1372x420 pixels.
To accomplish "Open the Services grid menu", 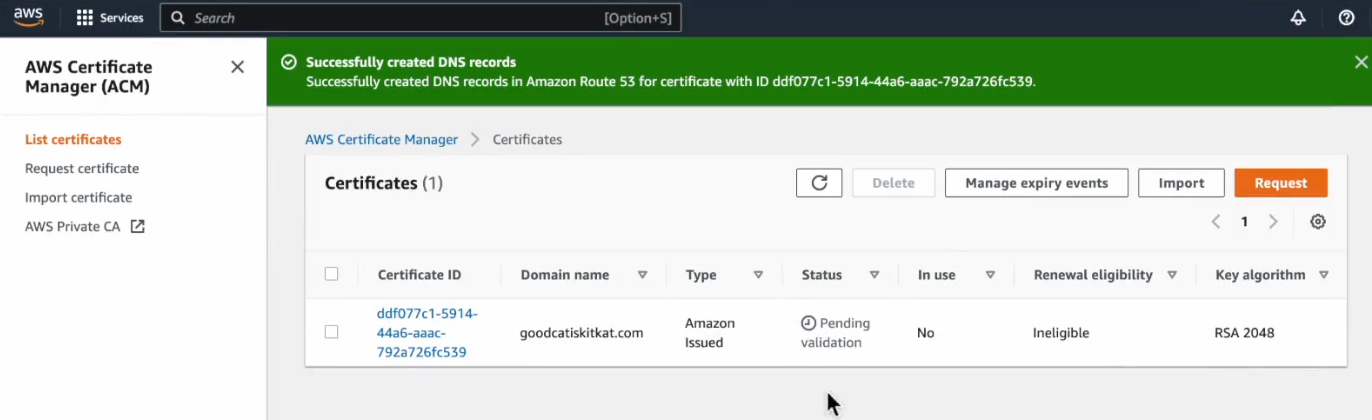I will tap(110, 18).
